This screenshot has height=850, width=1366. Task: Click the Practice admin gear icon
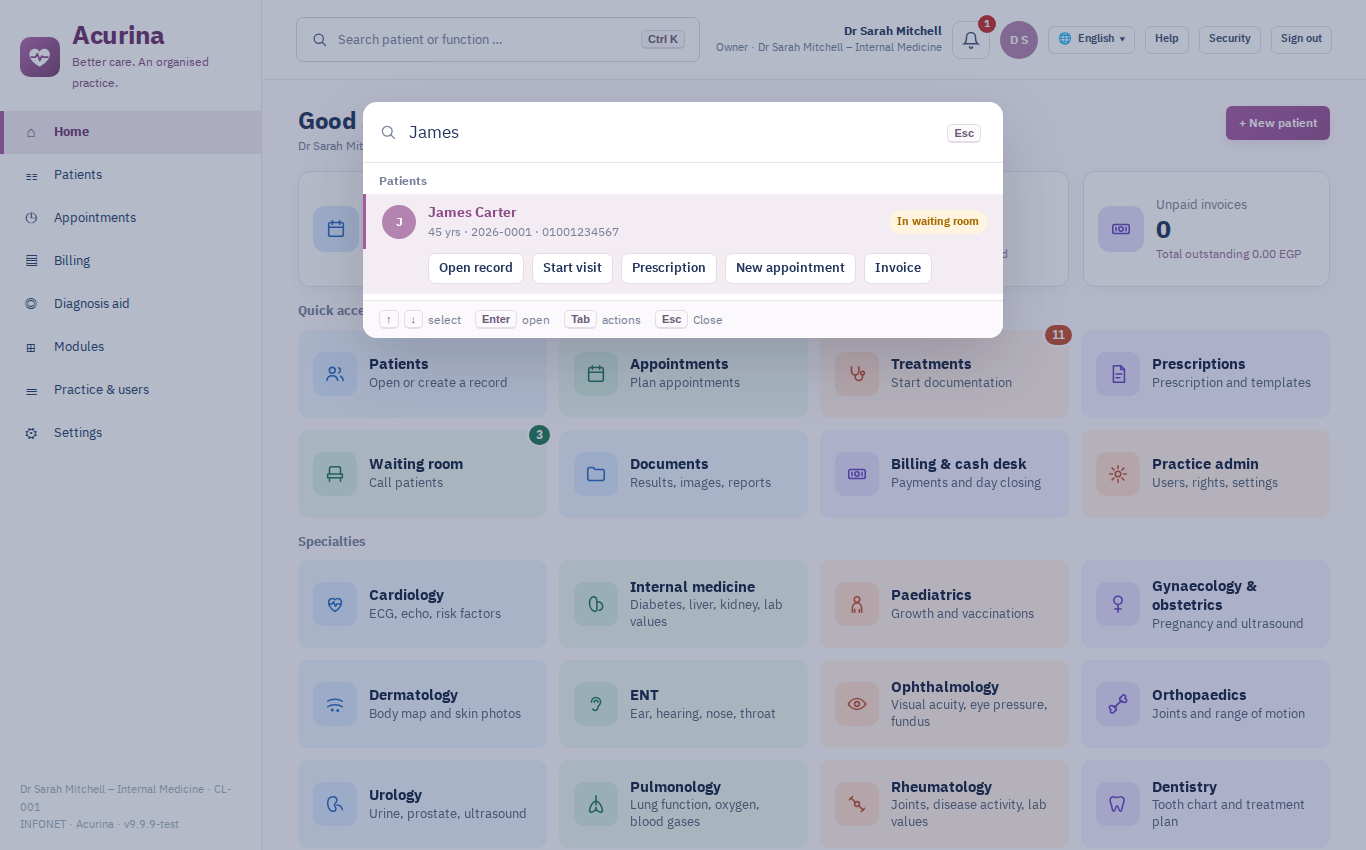pyautogui.click(x=1118, y=474)
